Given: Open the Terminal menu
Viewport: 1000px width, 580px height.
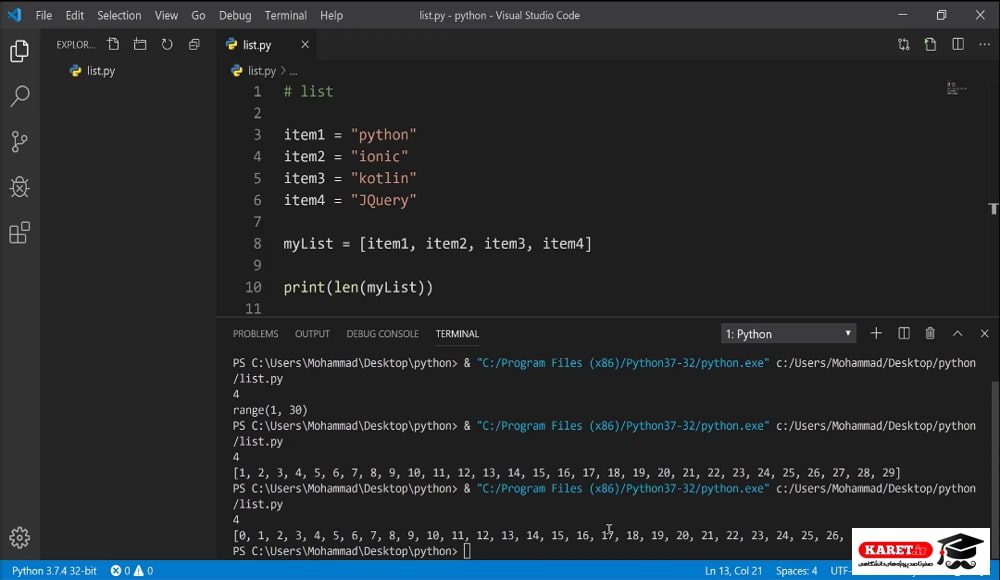Looking at the screenshot, I should click(286, 15).
